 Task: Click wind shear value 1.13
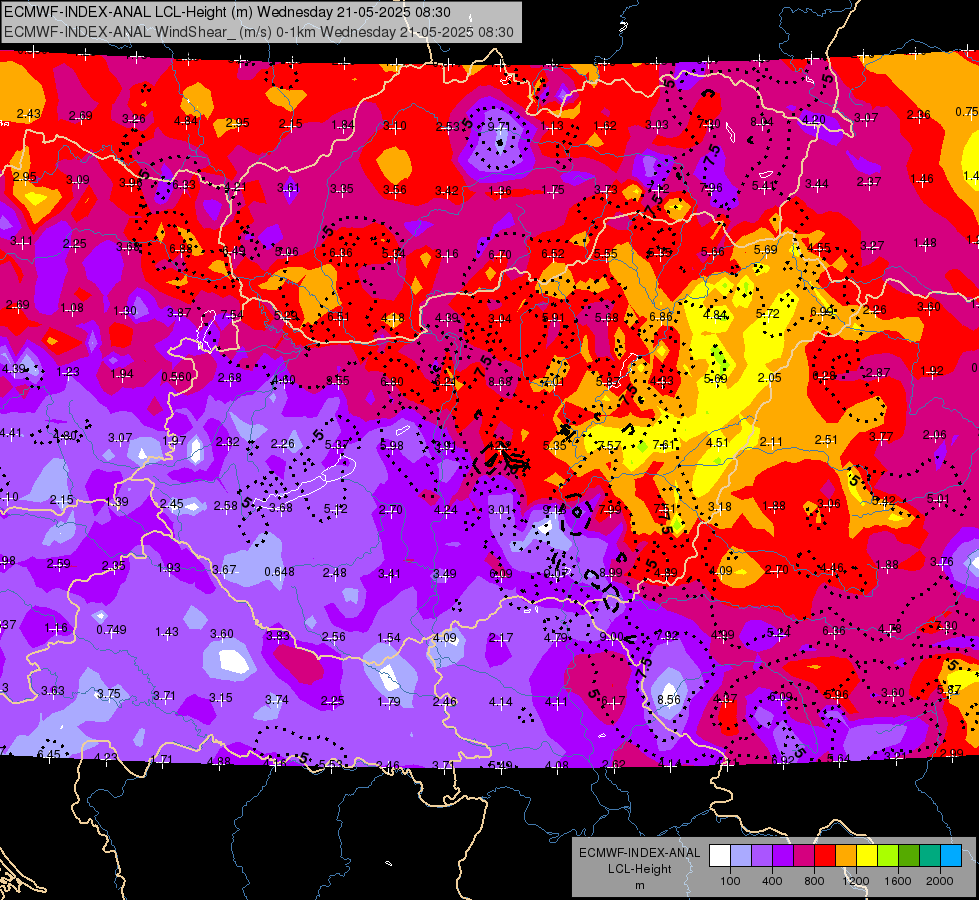(x=552, y=126)
